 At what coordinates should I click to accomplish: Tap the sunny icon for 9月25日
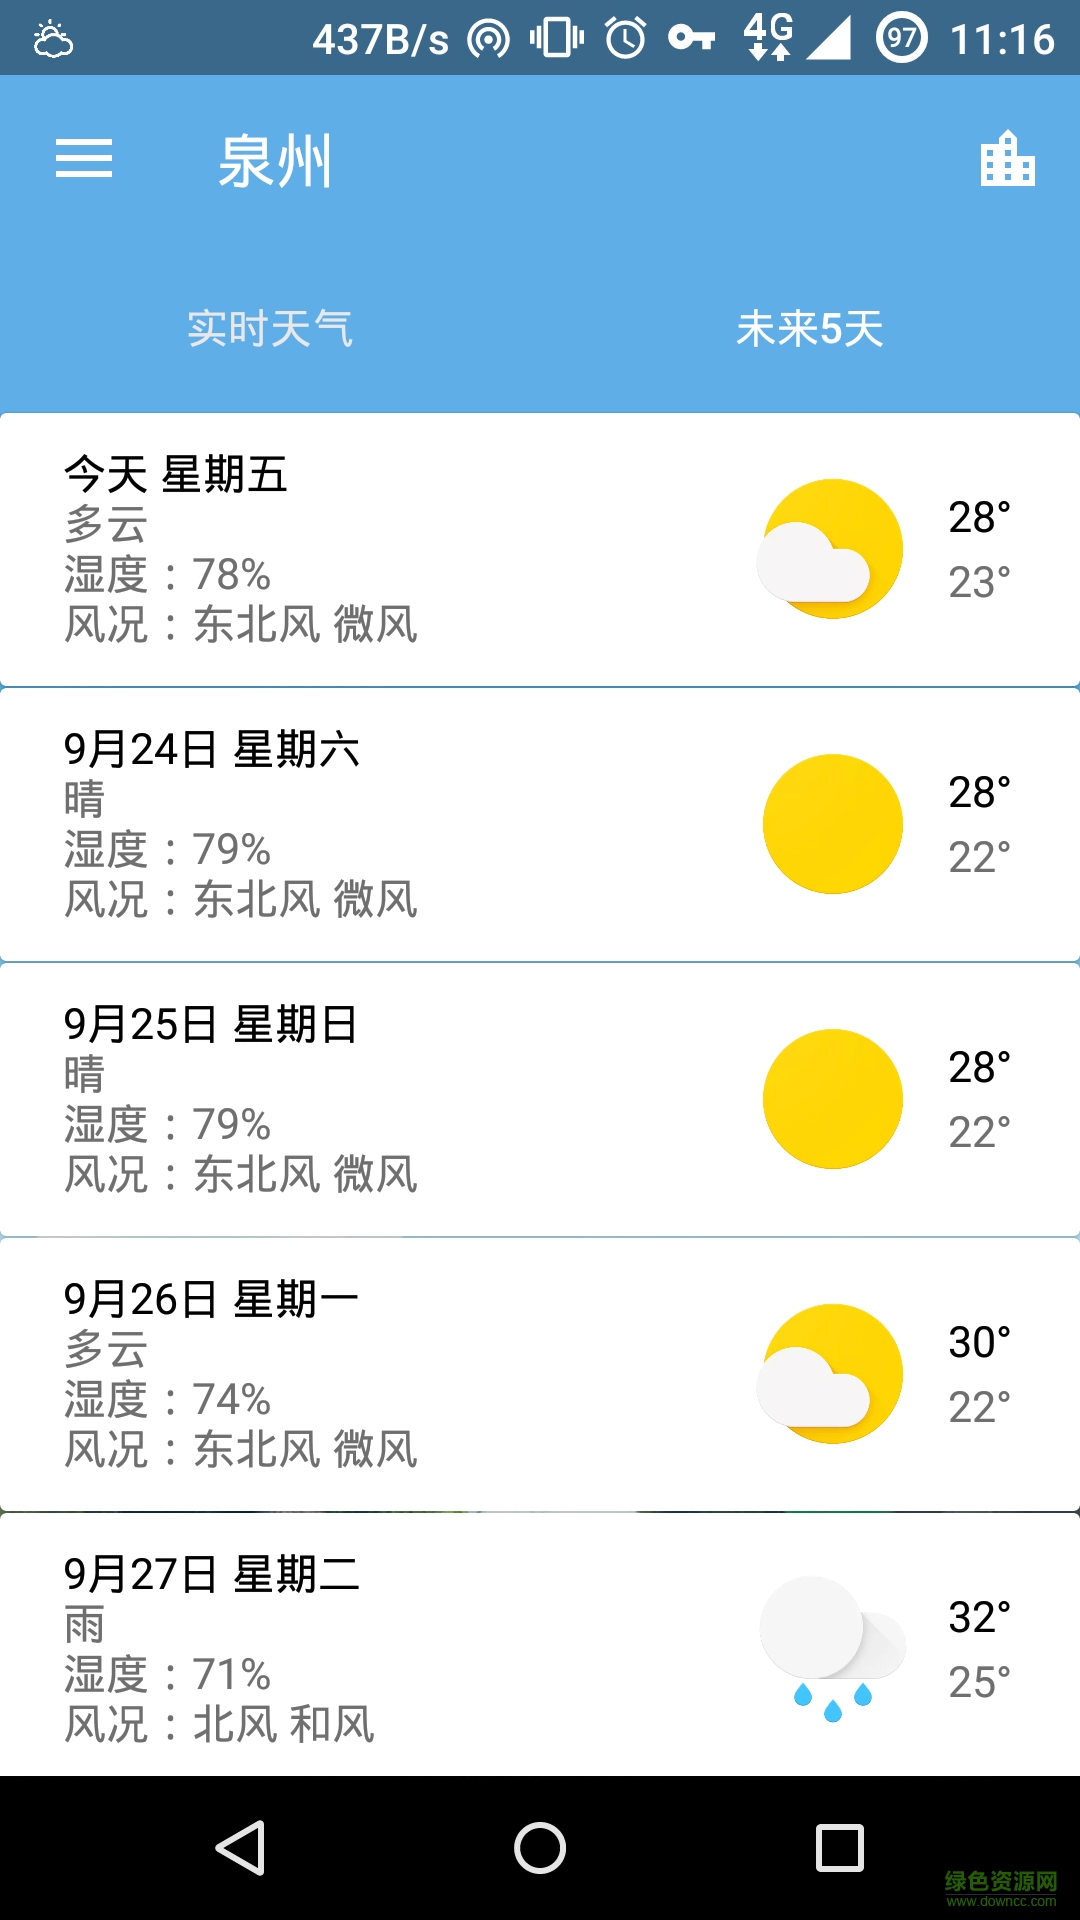tap(832, 1099)
